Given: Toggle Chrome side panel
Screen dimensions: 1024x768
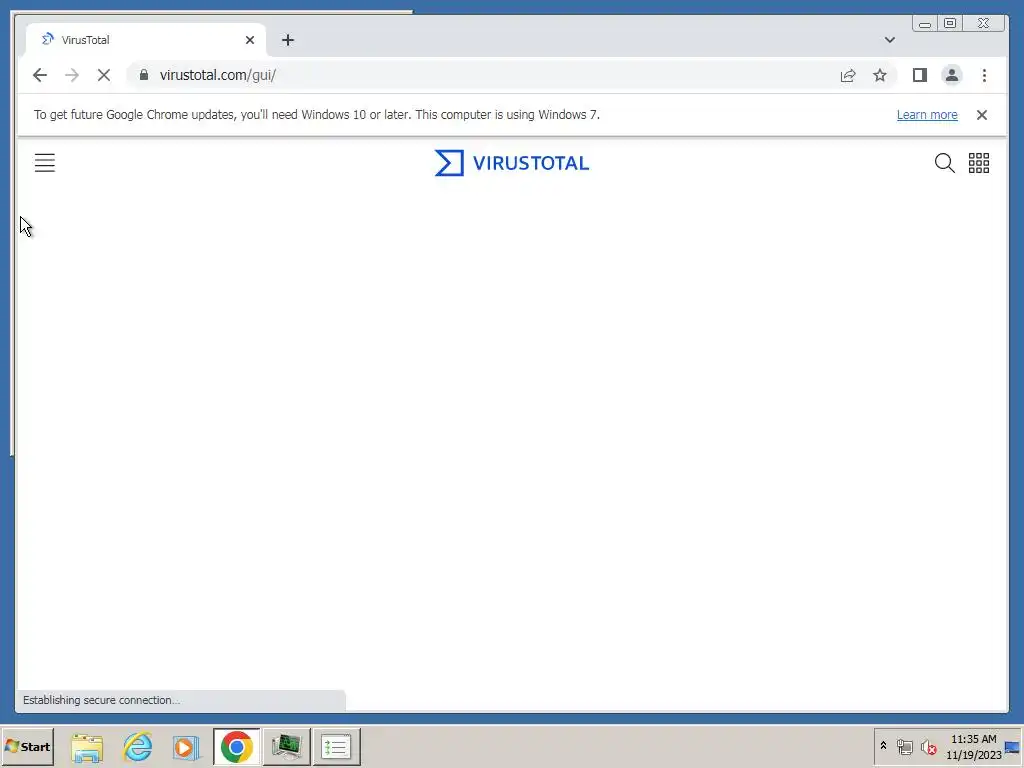Looking at the screenshot, I should click(x=920, y=75).
